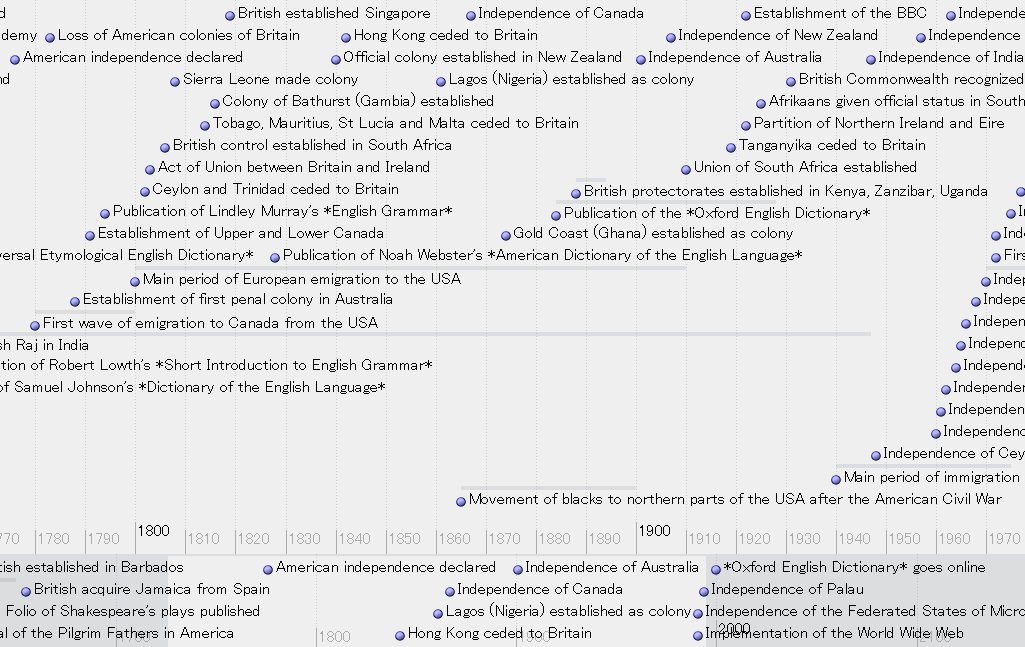Image resolution: width=1025 pixels, height=647 pixels.
Task: Click the 2000 label in the overview band
Action: [x=733, y=629]
